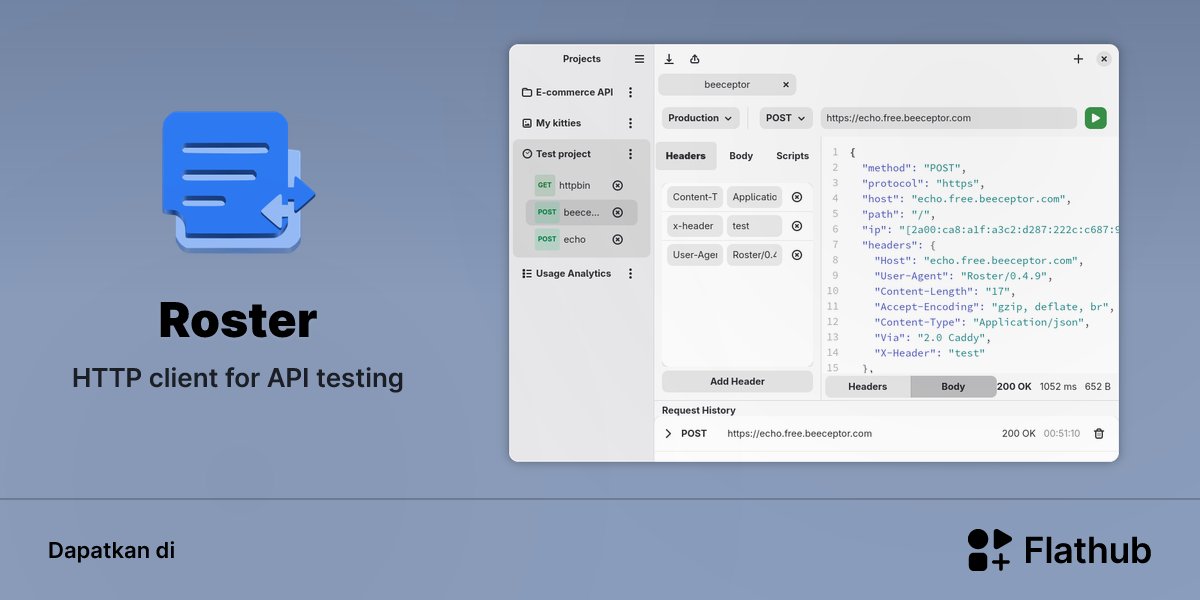Click the 1052 ms response time
Screen dimensions: 1200x600
click(1058, 386)
